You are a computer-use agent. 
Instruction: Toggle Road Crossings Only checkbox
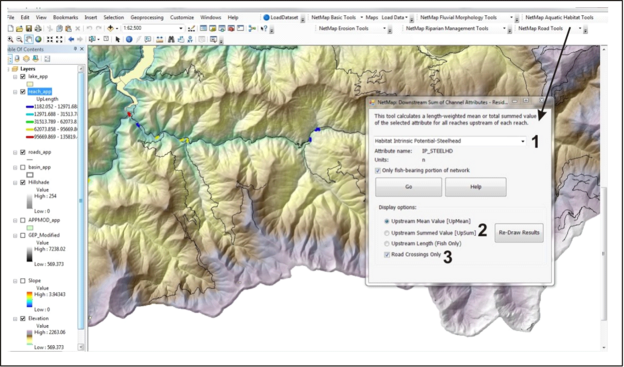pos(387,255)
